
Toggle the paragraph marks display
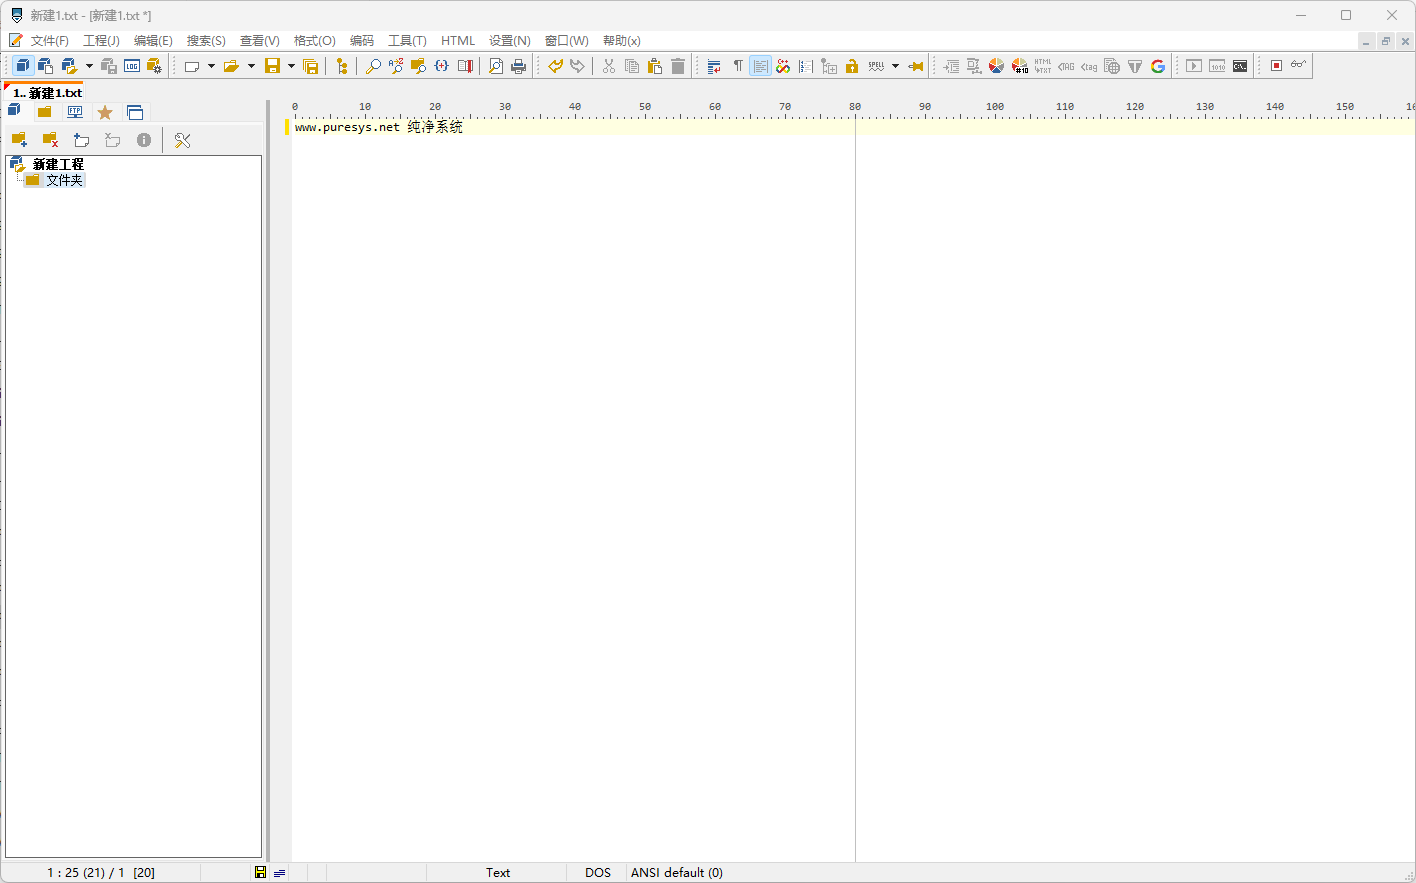click(x=738, y=65)
